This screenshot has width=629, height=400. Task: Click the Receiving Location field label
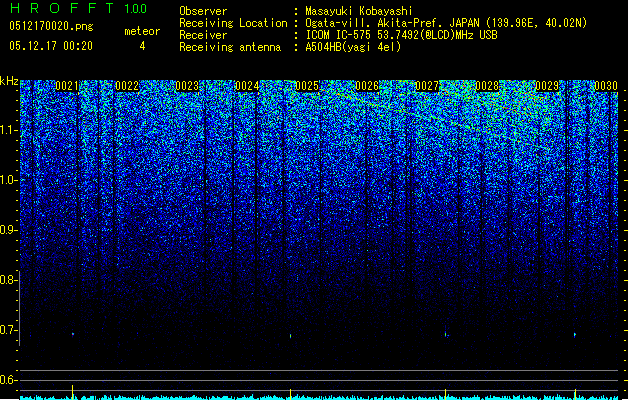[x=233, y=23]
